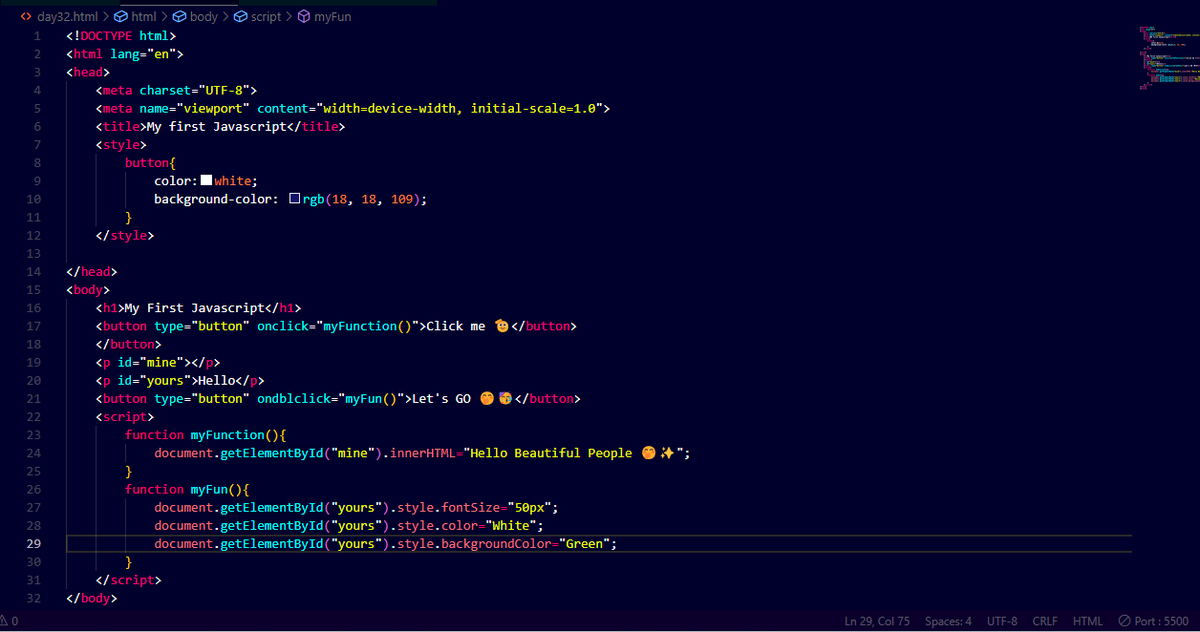Image resolution: width=1200 pixels, height=632 pixels.
Task: Open the rgb(18, 18, 109) color swatch
Action: pos(294,199)
